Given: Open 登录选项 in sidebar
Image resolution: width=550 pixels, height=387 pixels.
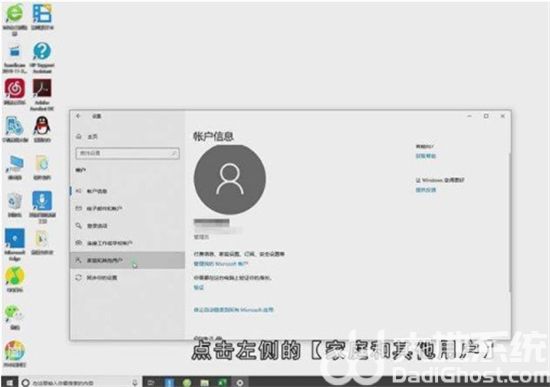Looking at the screenshot, I should [x=127, y=226].
